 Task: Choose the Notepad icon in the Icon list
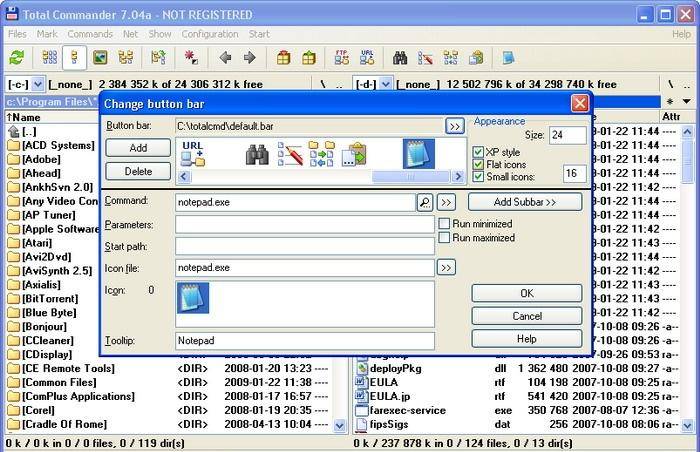(193, 298)
